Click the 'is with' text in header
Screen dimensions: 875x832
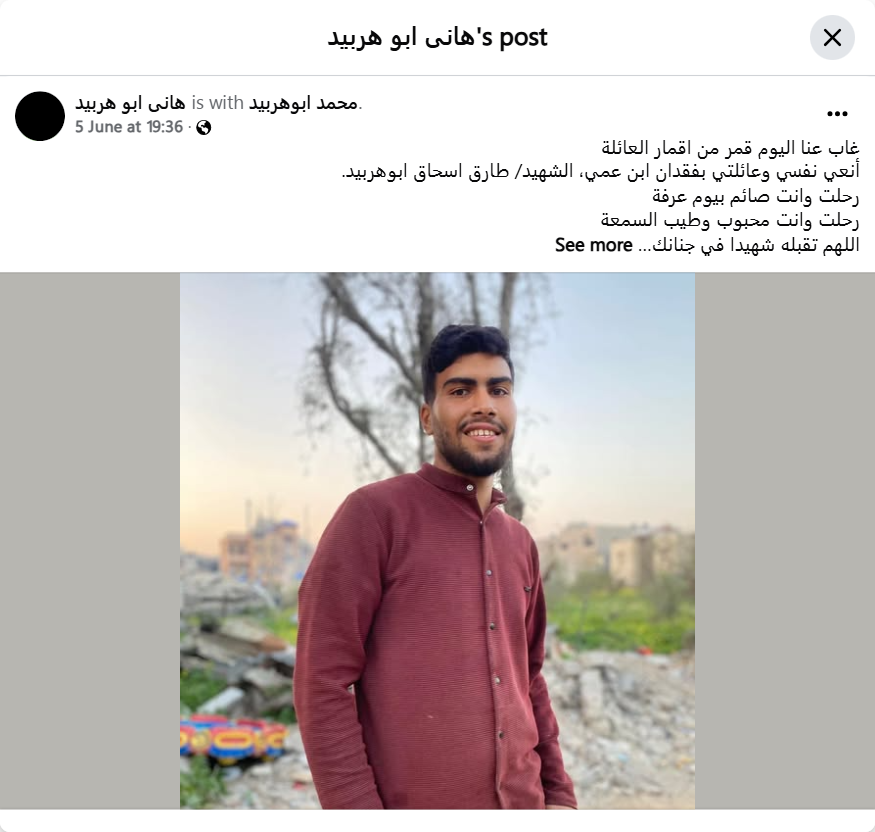(217, 103)
